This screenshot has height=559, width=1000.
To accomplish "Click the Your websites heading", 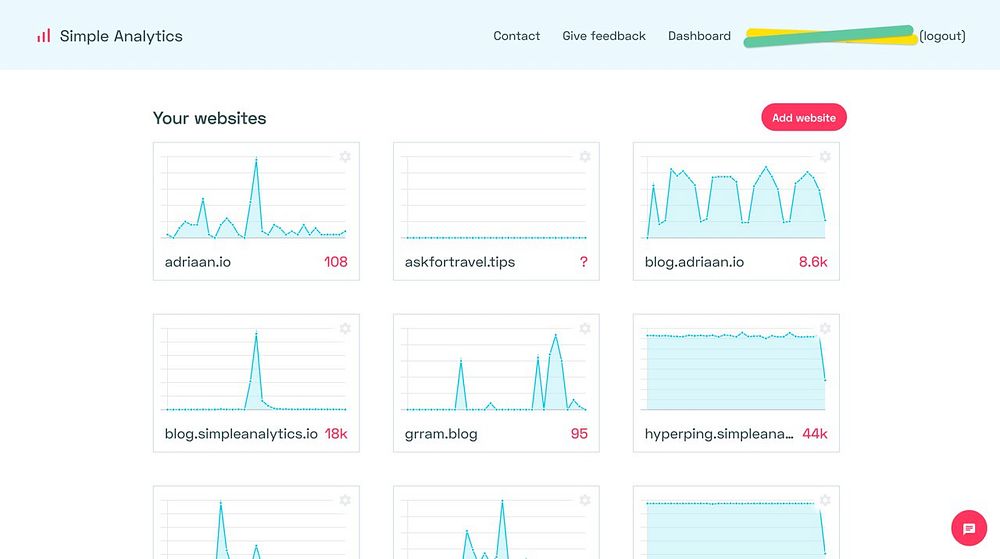I will [209, 118].
